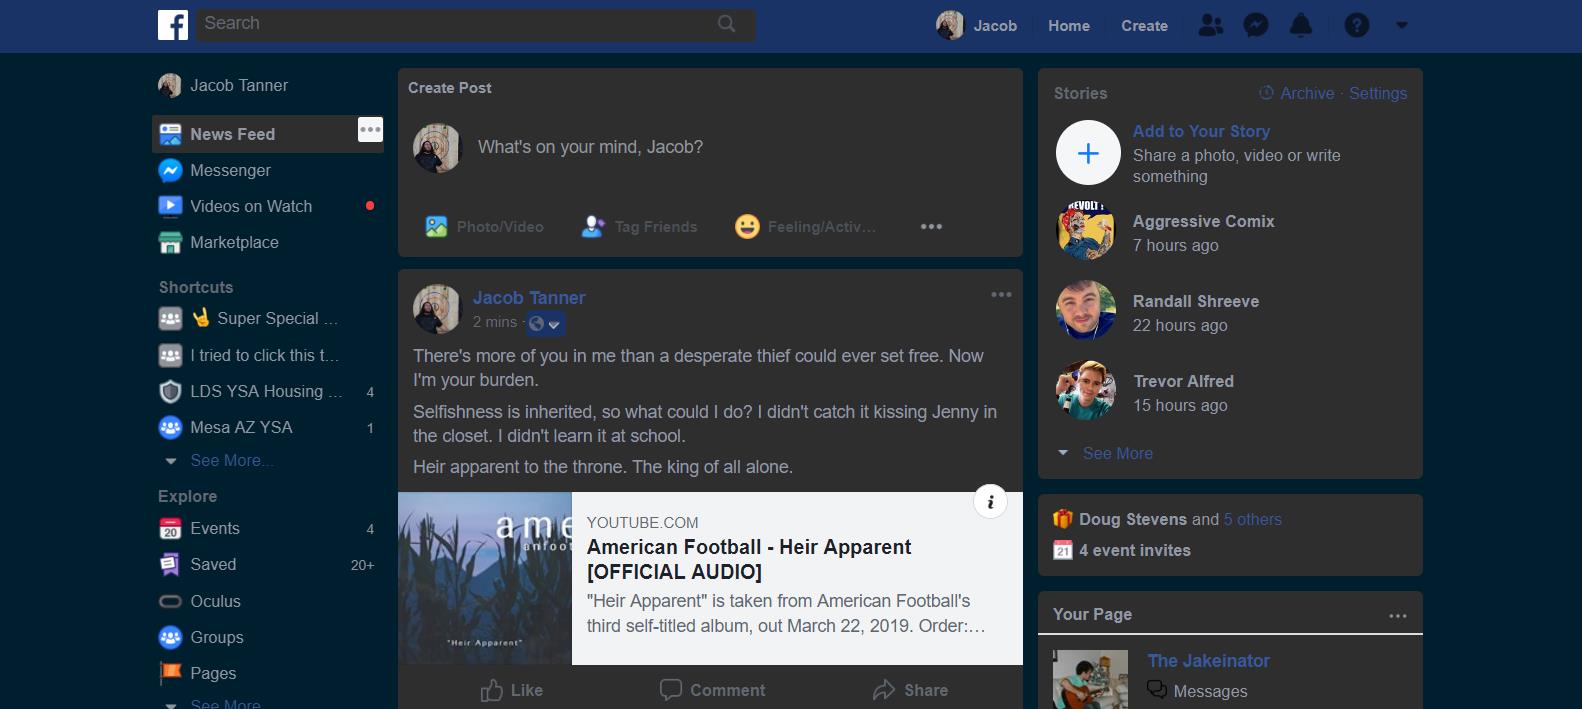Click the search magnifier icon
Image resolution: width=1582 pixels, height=709 pixels.
pos(727,24)
